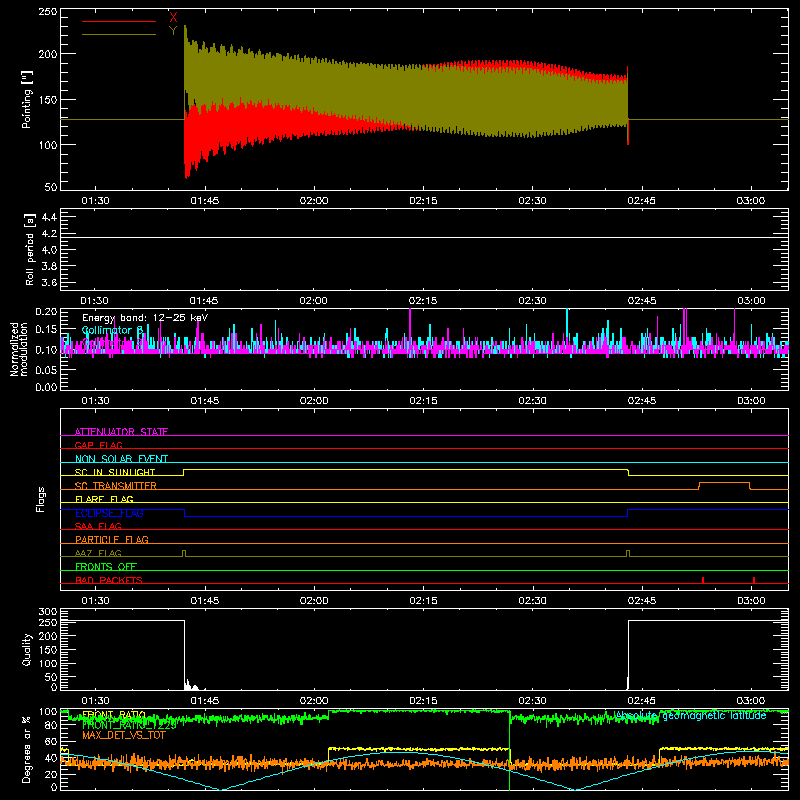Viewport: 800px width, 800px height.
Task: Click the yellow FRONT_RATIO legend label
Action: point(114,715)
